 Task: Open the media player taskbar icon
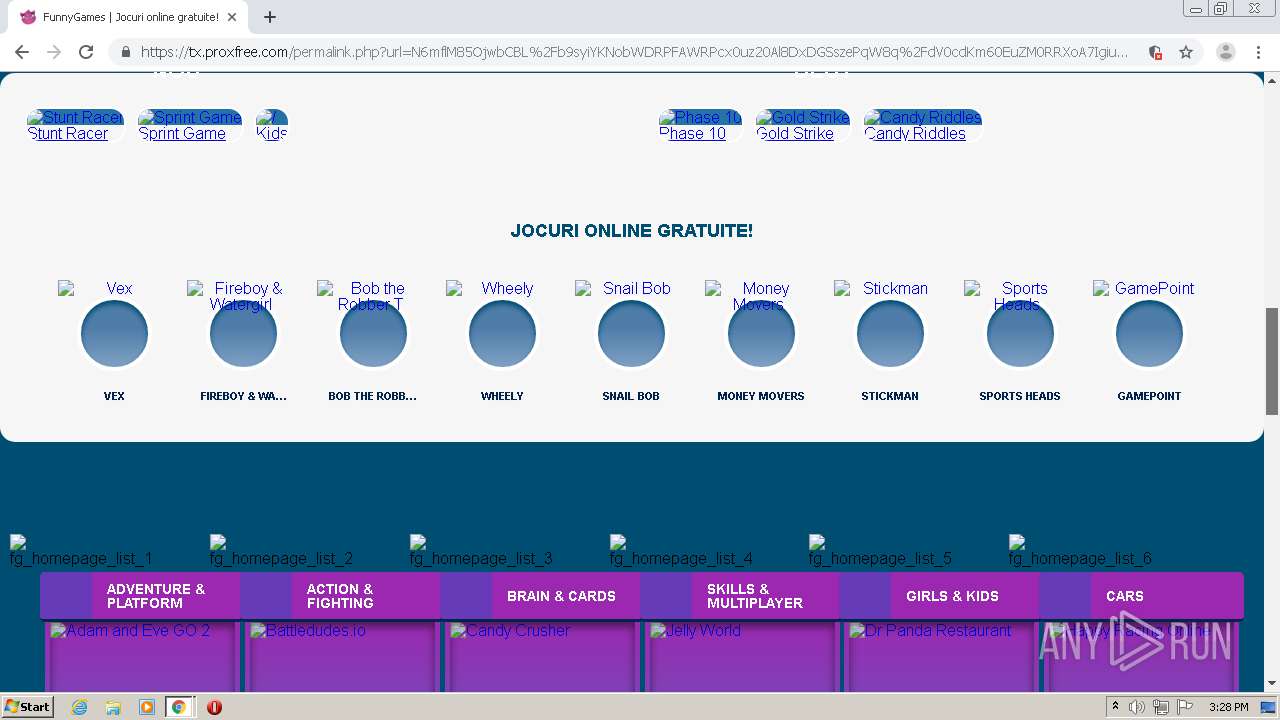point(147,707)
